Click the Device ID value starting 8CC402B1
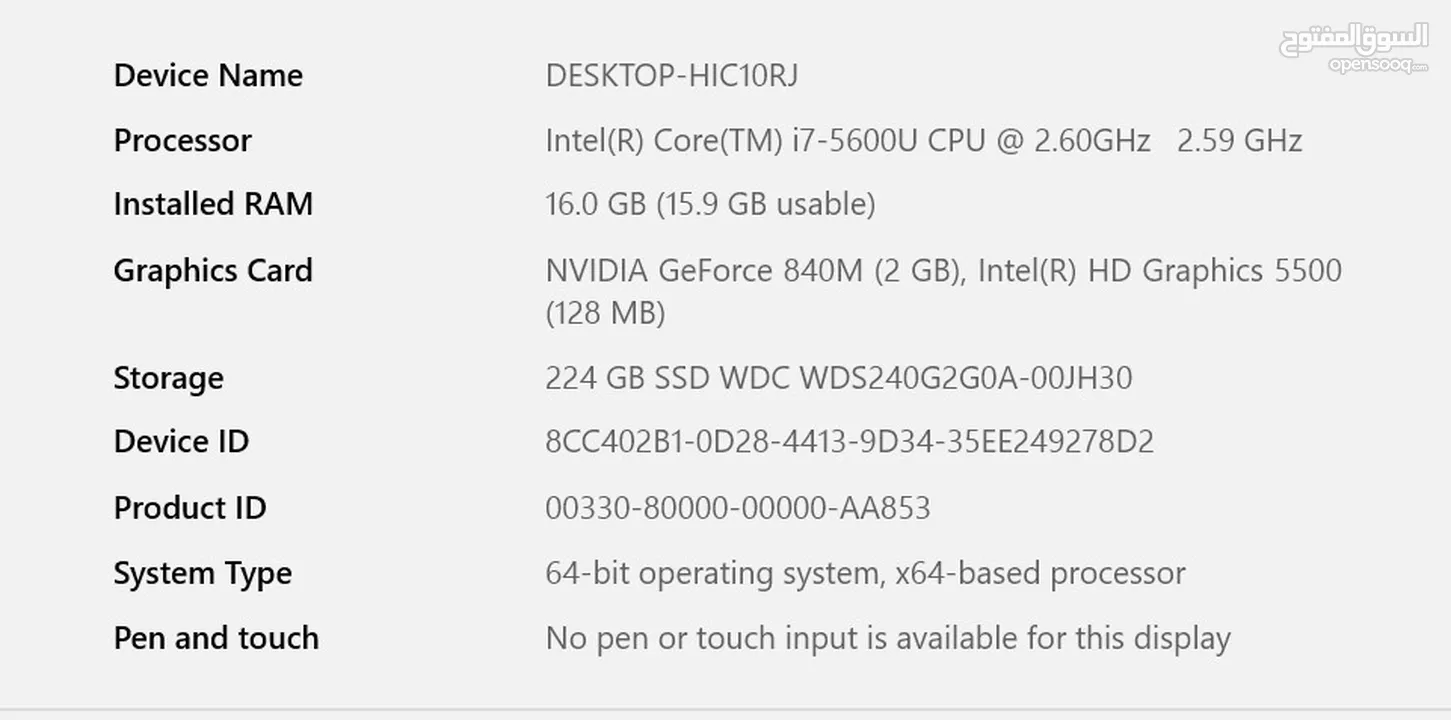The height and width of the screenshot is (720, 1451). point(849,442)
